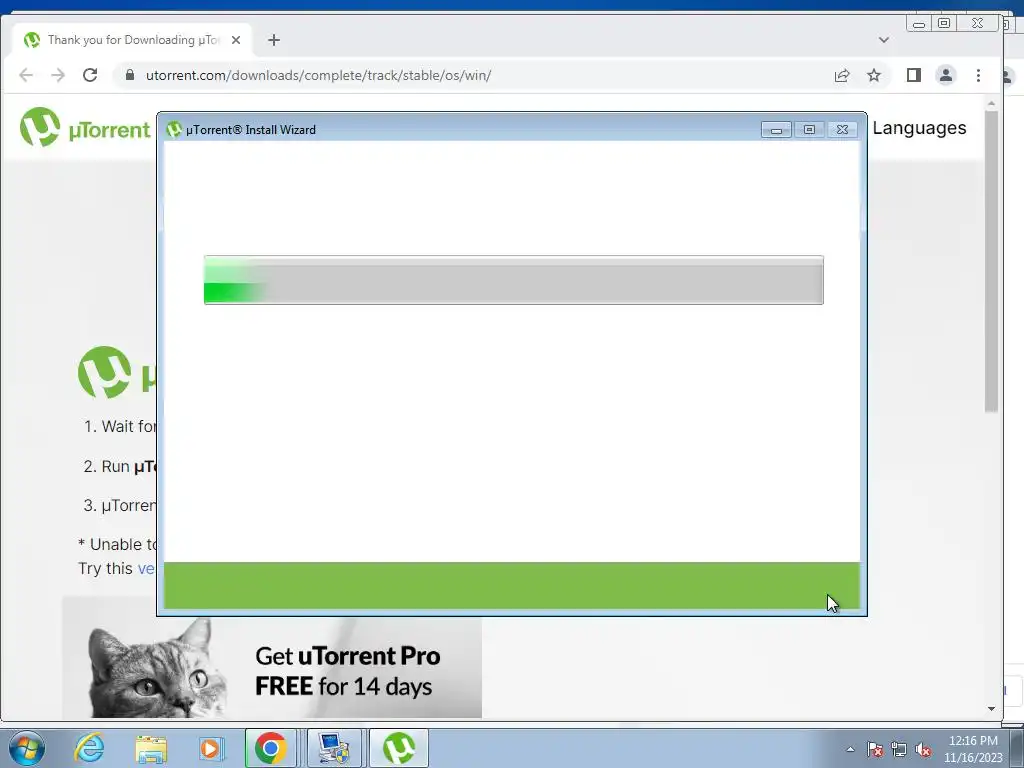Click the µTorrent logo in page header
Viewport: 1024px width, 768px height.
85,127
